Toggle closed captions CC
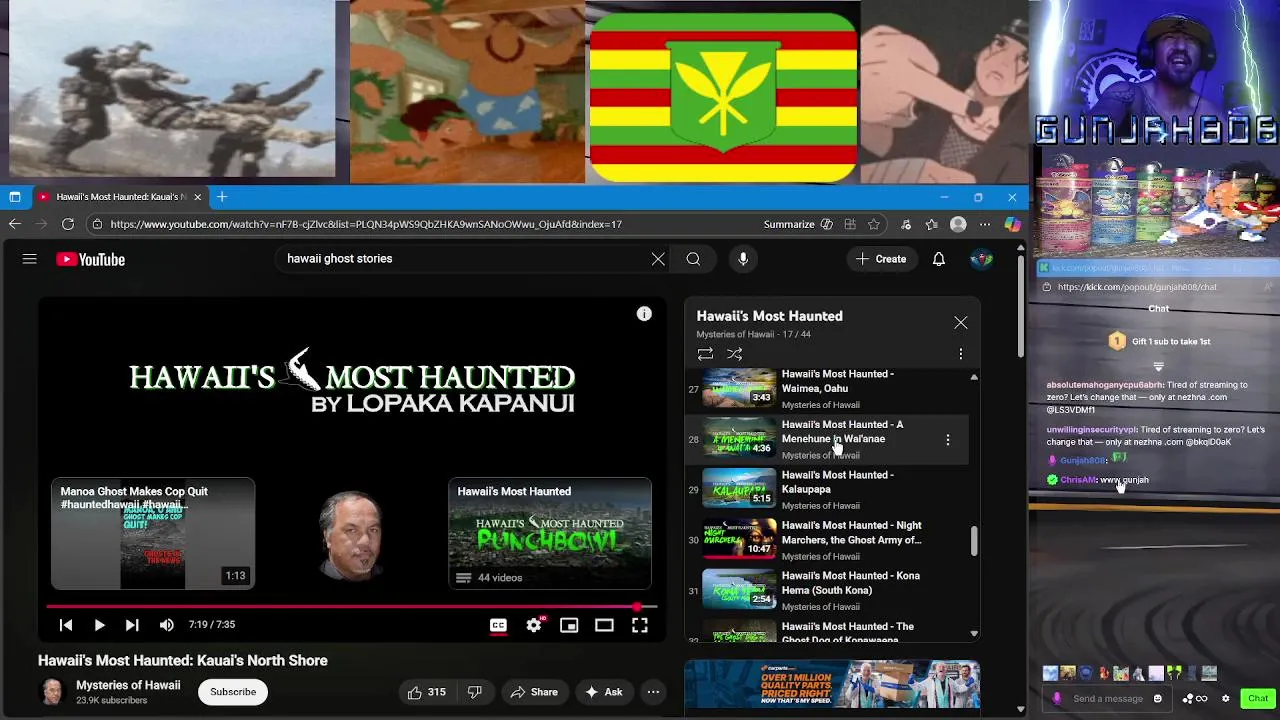Image resolution: width=1280 pixels, height=720 pixels. coord(498,625)
